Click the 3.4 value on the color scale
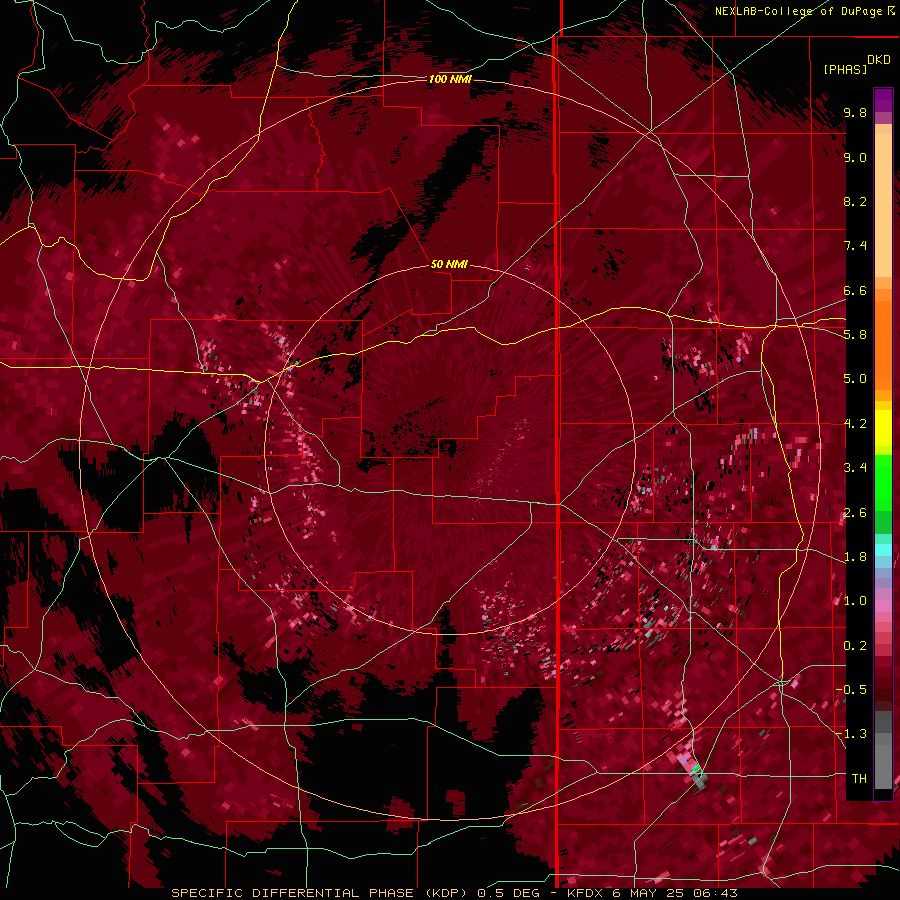The image size is (900, 900). click(855, 468)
